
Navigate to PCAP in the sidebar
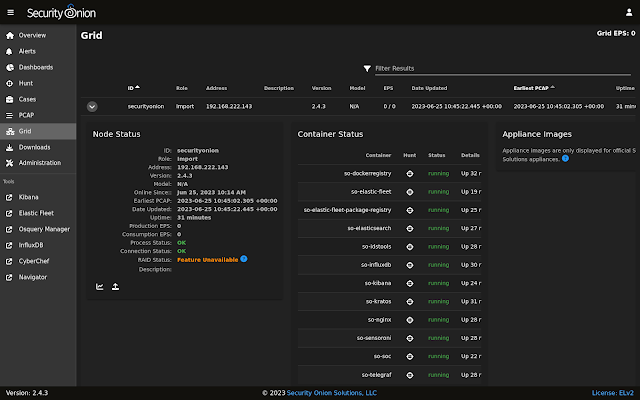pyautogui.click(x=38, y=115)
